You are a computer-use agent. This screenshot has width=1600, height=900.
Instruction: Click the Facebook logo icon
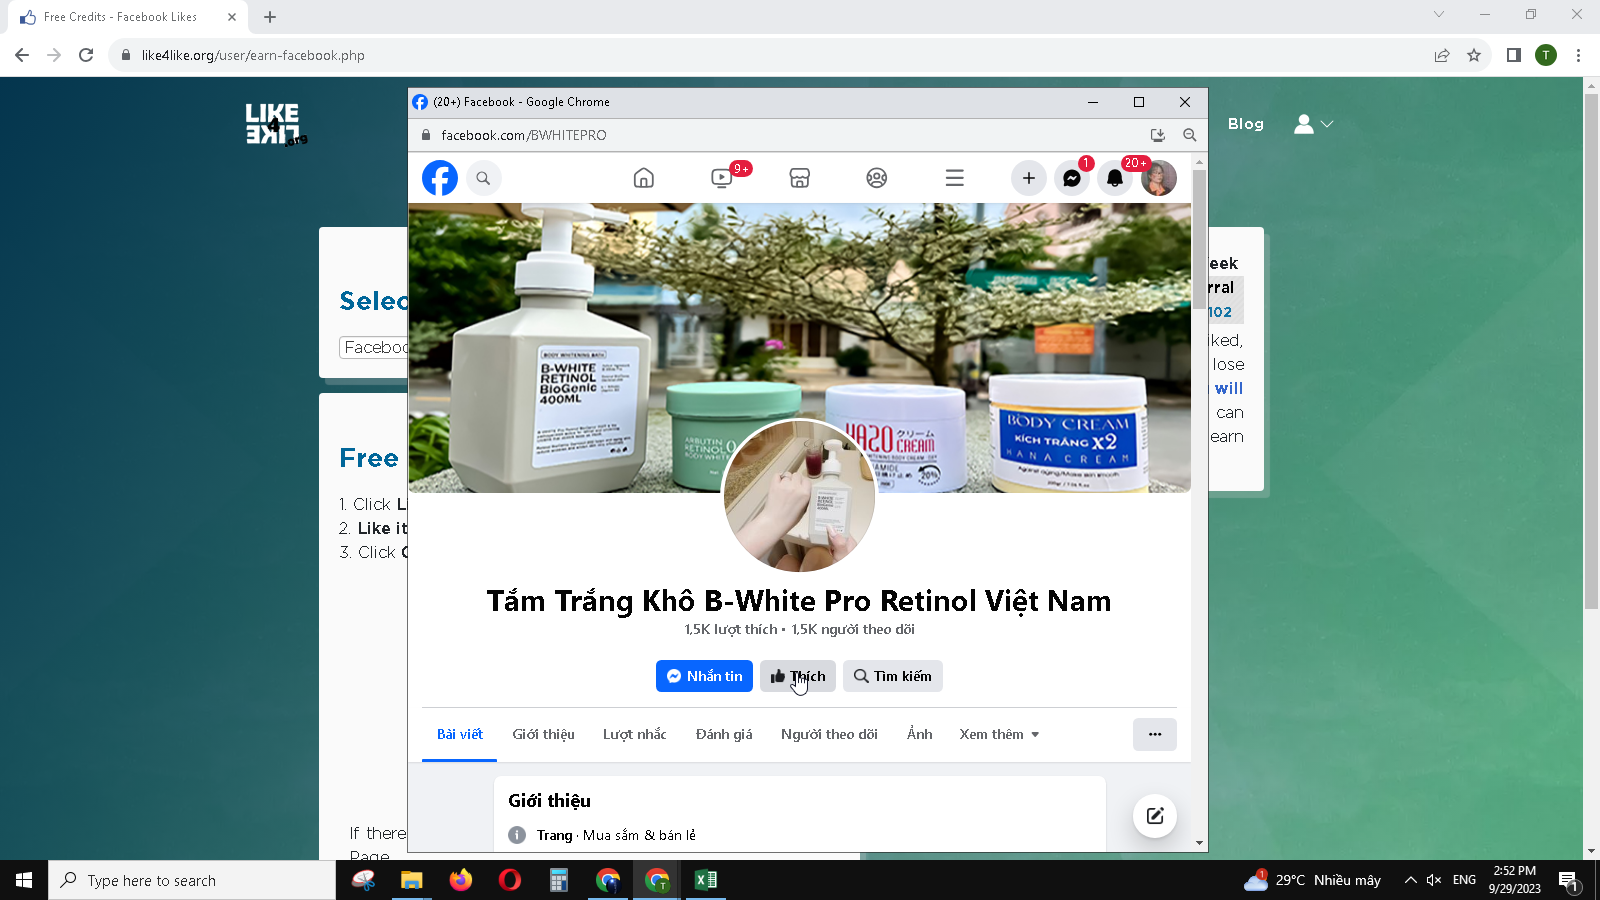440,178
